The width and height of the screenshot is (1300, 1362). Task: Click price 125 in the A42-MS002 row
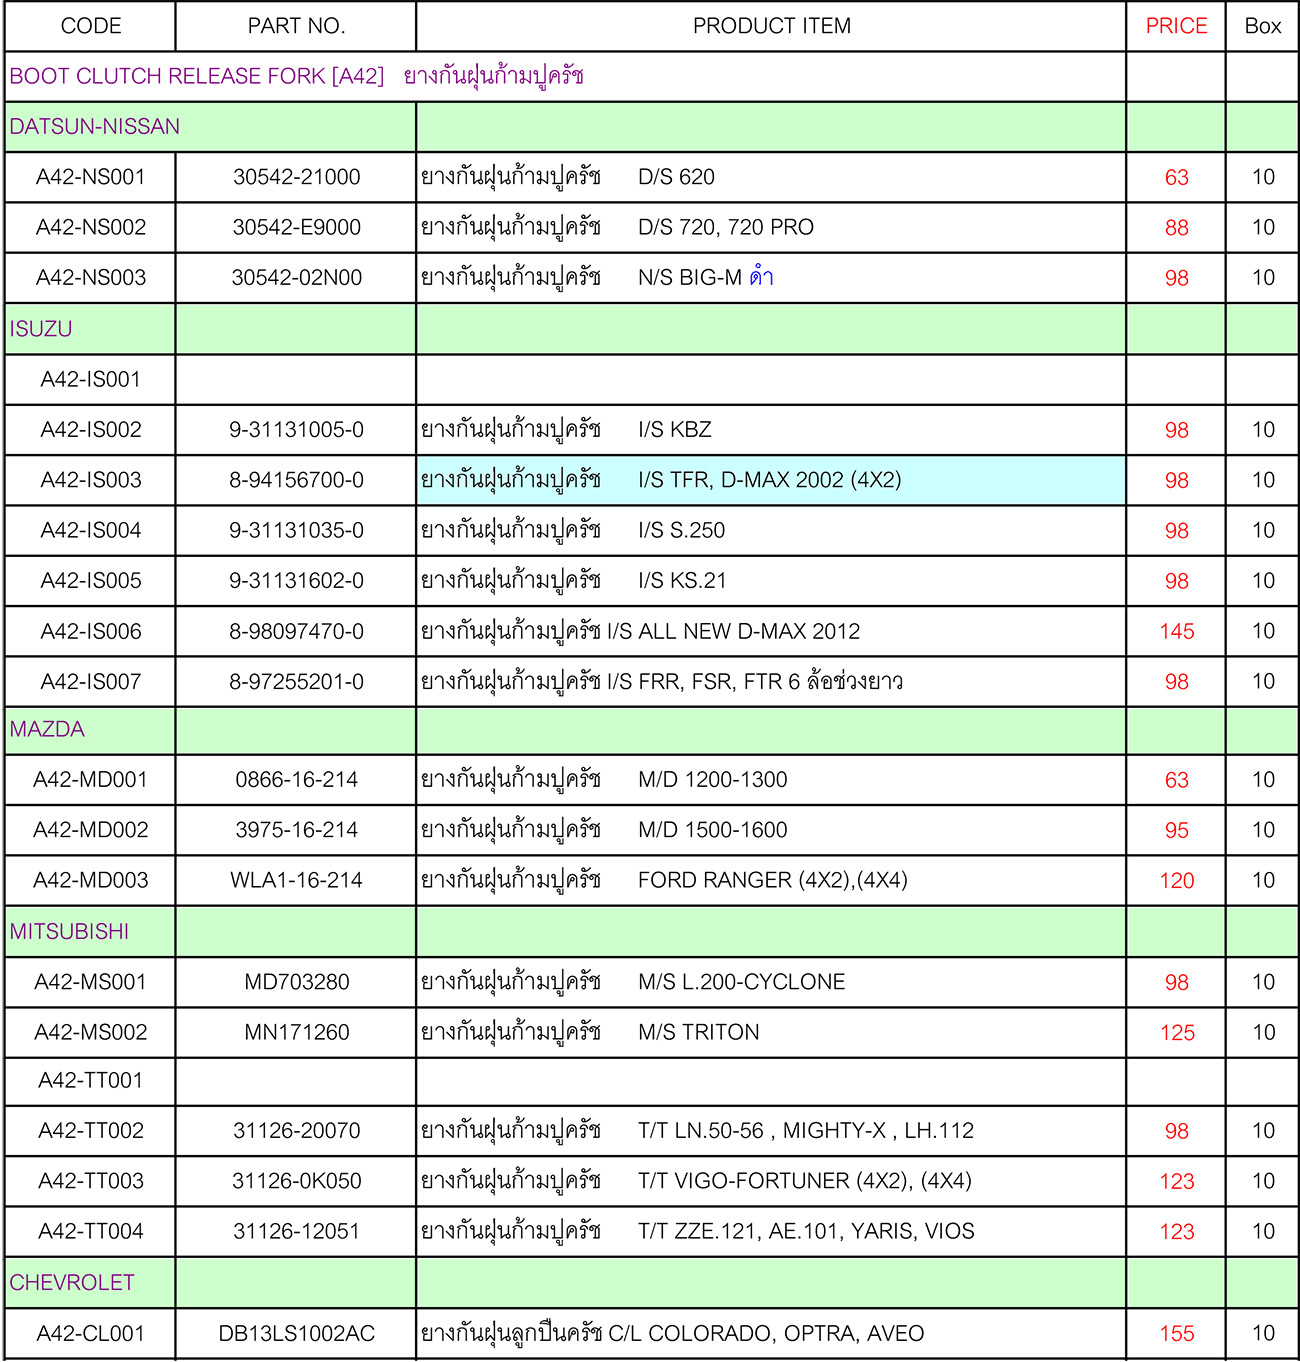pos(1176,1033)
